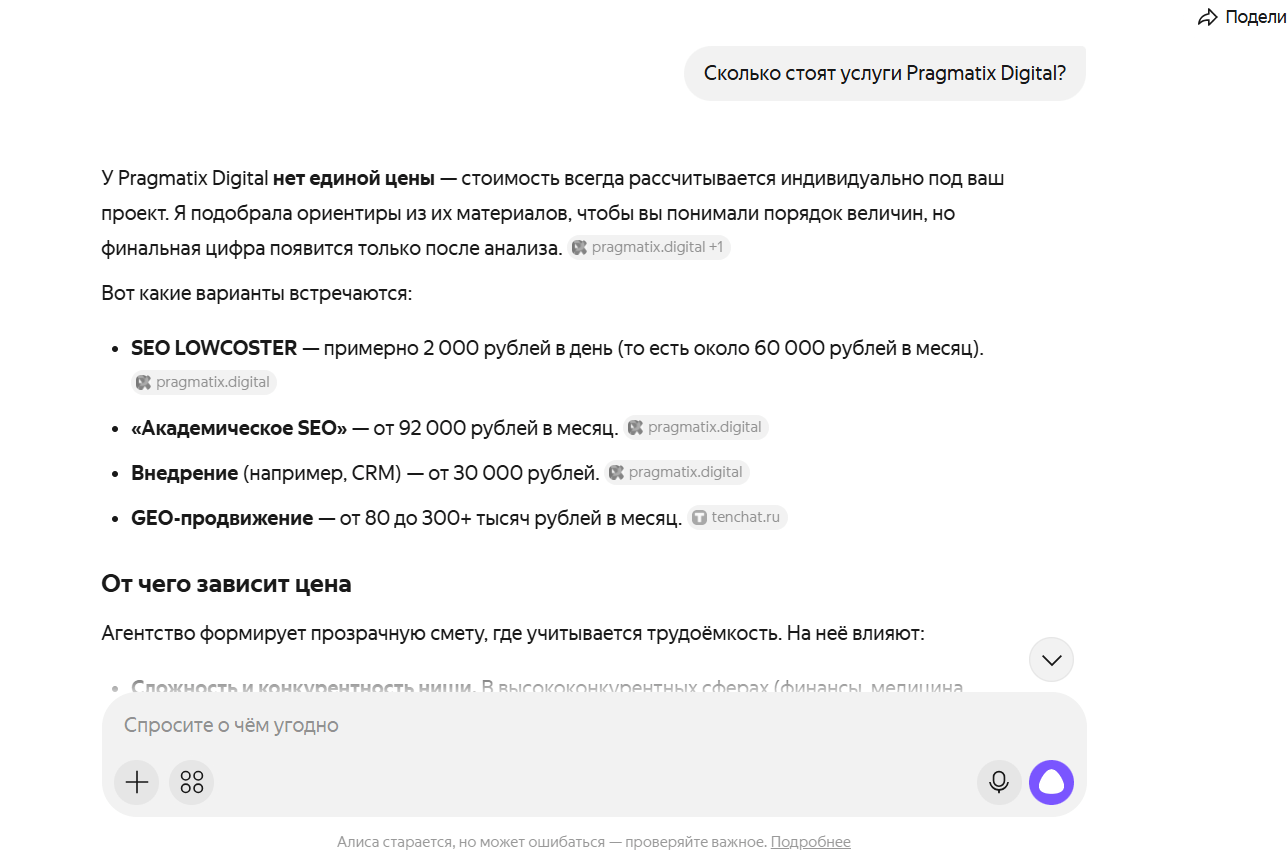Click the plus attach icon
Viewport: 1287px width, 866px height.
pos(137,782)
